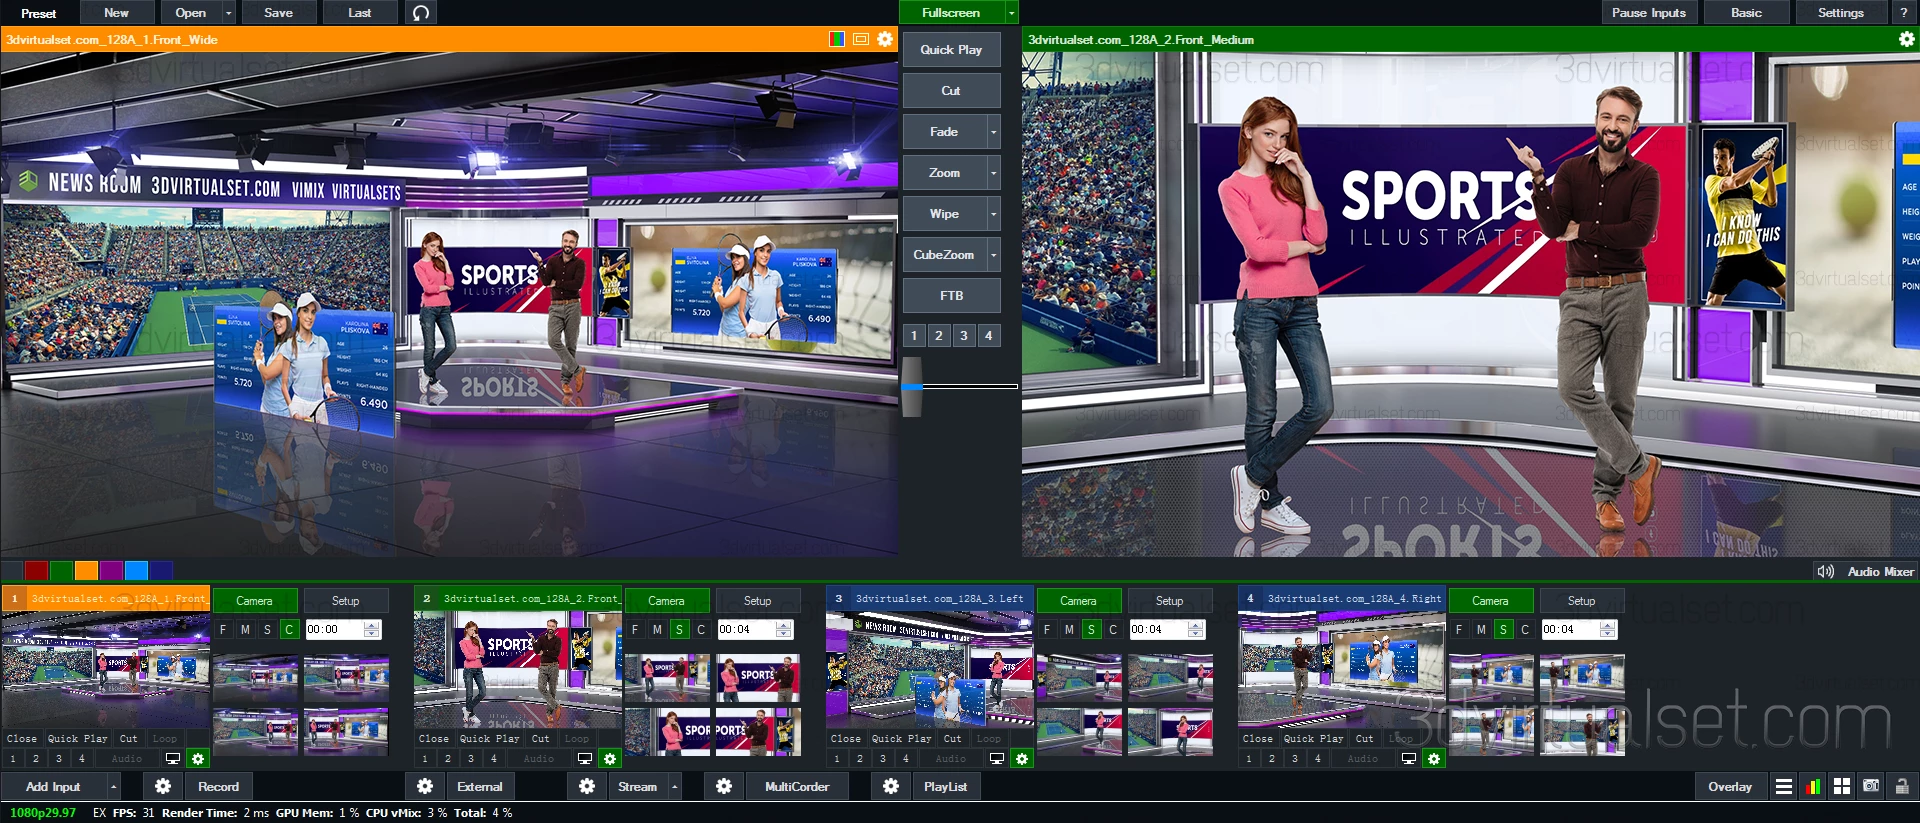Image resolution: width=1920 pixels, height=823 pixels.
Task: Click monitor output icon on input 3
Action: point(997,759)
